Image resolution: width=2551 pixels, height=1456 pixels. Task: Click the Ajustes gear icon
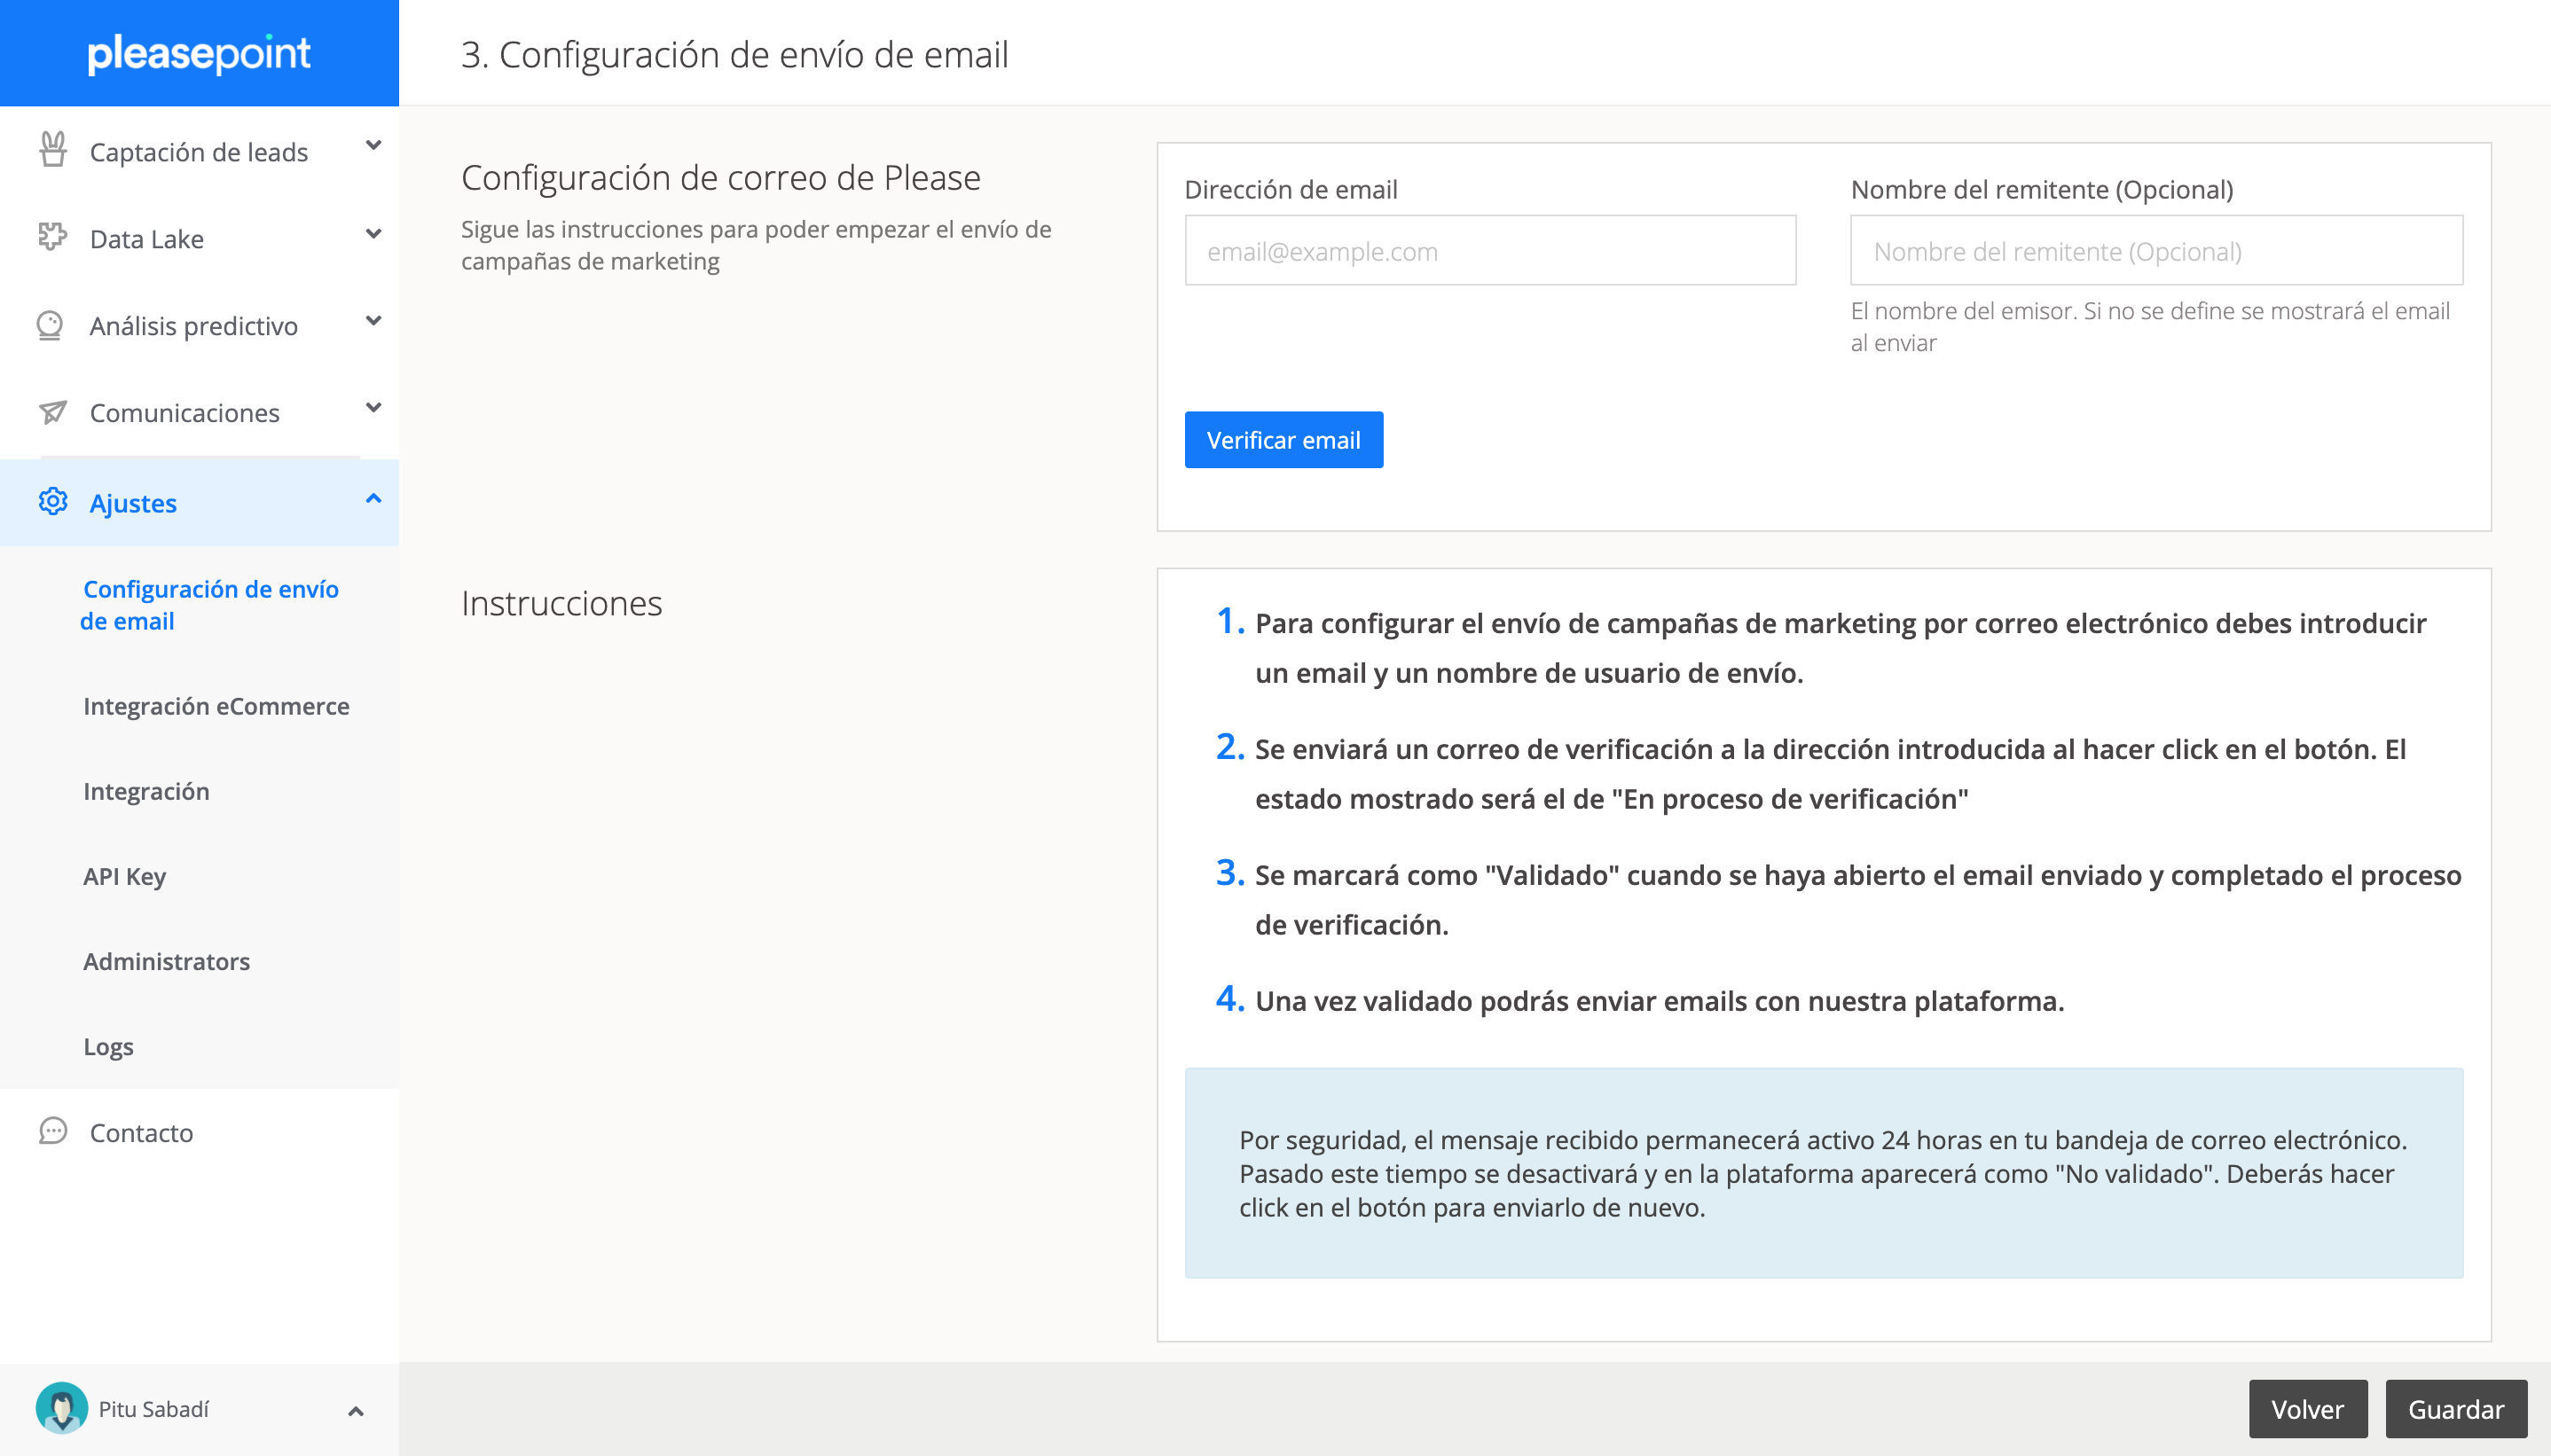[53, 502]
